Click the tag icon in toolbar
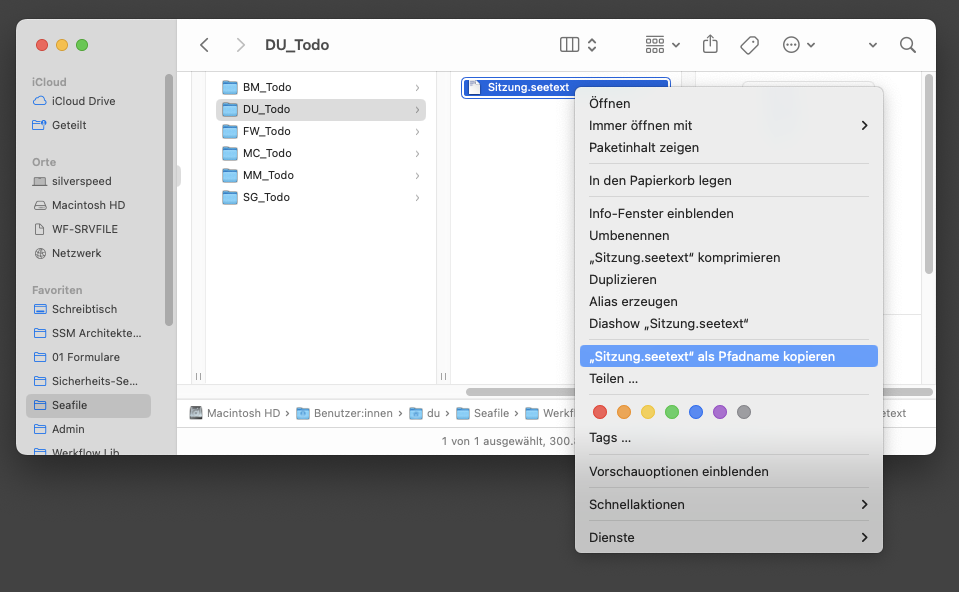The width and height of the screenshot is (959, 592). click(749, 45)
